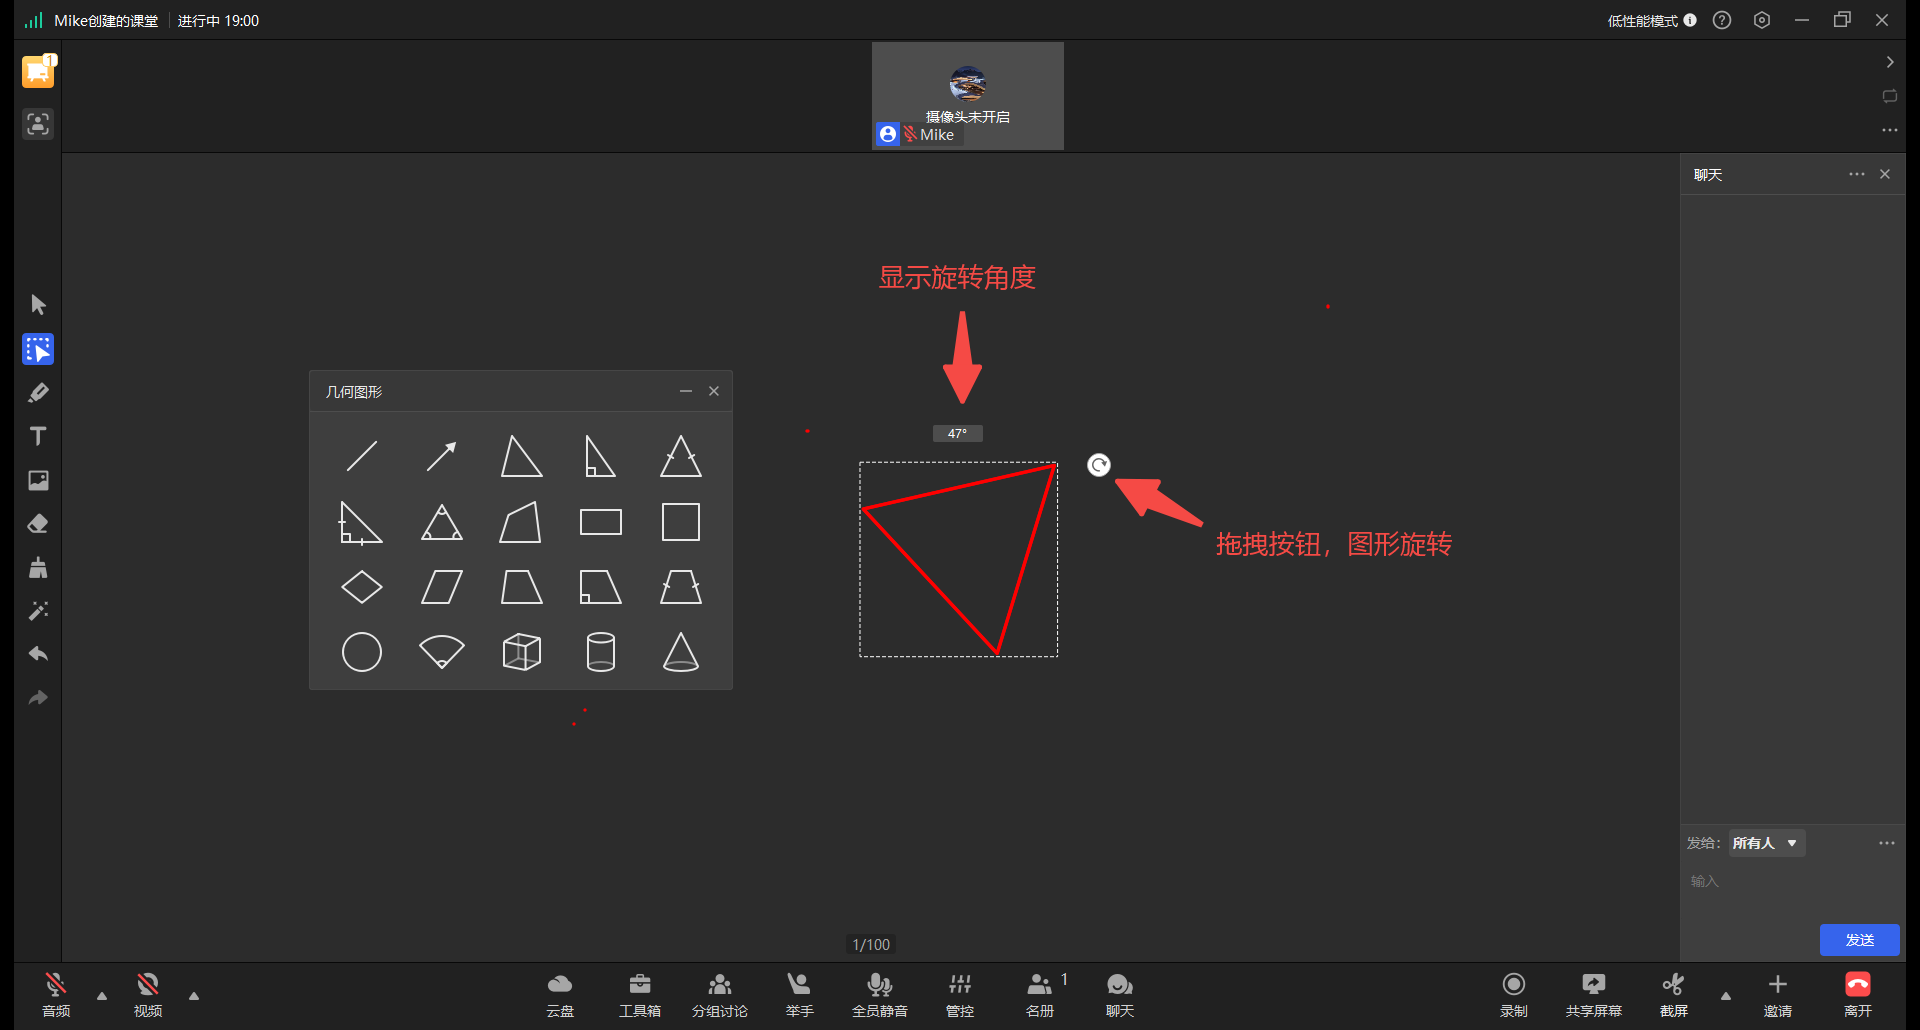Choose the cube shape in geometry panel
Image resolution: width=1920 pixels, height=1030 pixels.
click(x=521, y=652)
